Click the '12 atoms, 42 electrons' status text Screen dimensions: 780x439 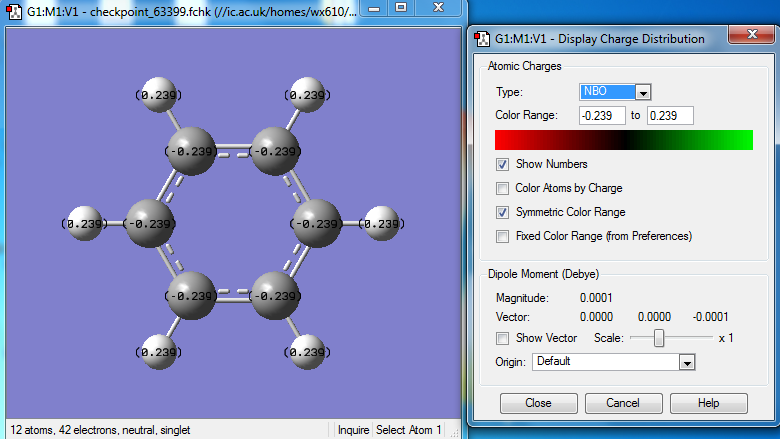pos(100,430)
